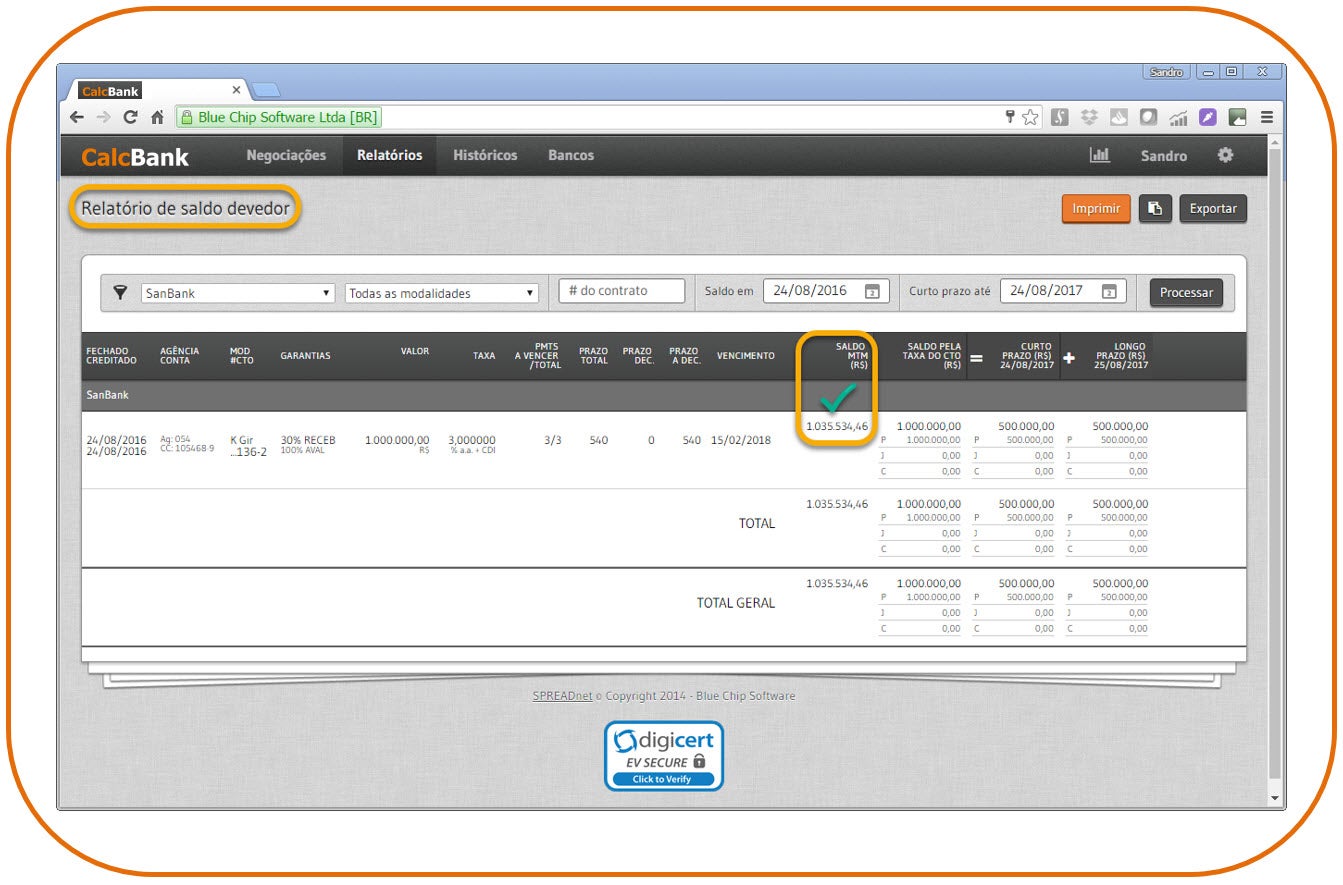Open calendar for Curto prazo até date

(1108, 292)
